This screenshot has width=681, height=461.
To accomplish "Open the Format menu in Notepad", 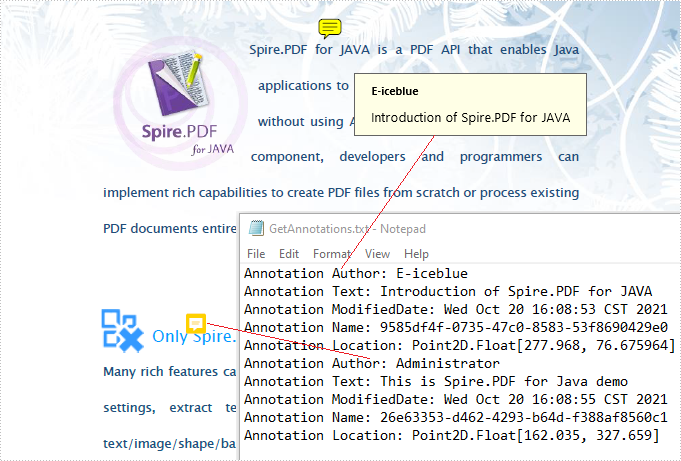I will (x=332, y=254).
